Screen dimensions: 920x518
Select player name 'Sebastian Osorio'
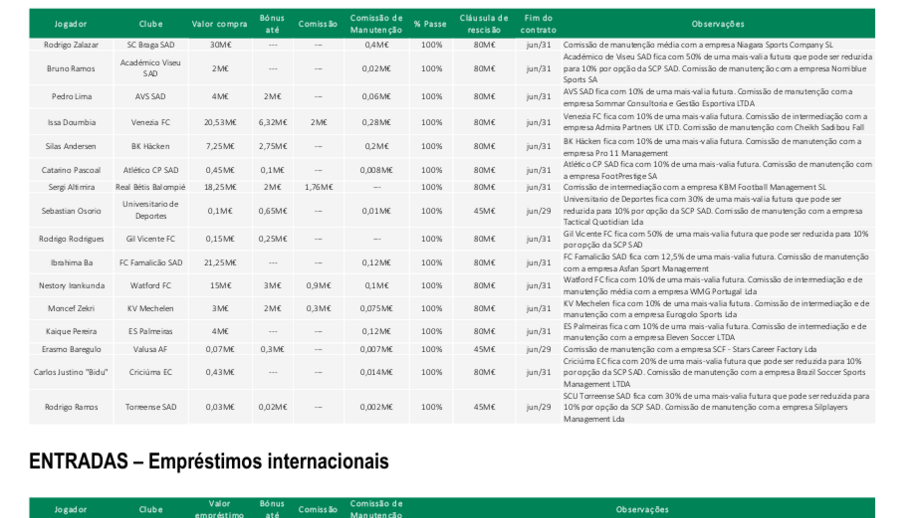71,211
